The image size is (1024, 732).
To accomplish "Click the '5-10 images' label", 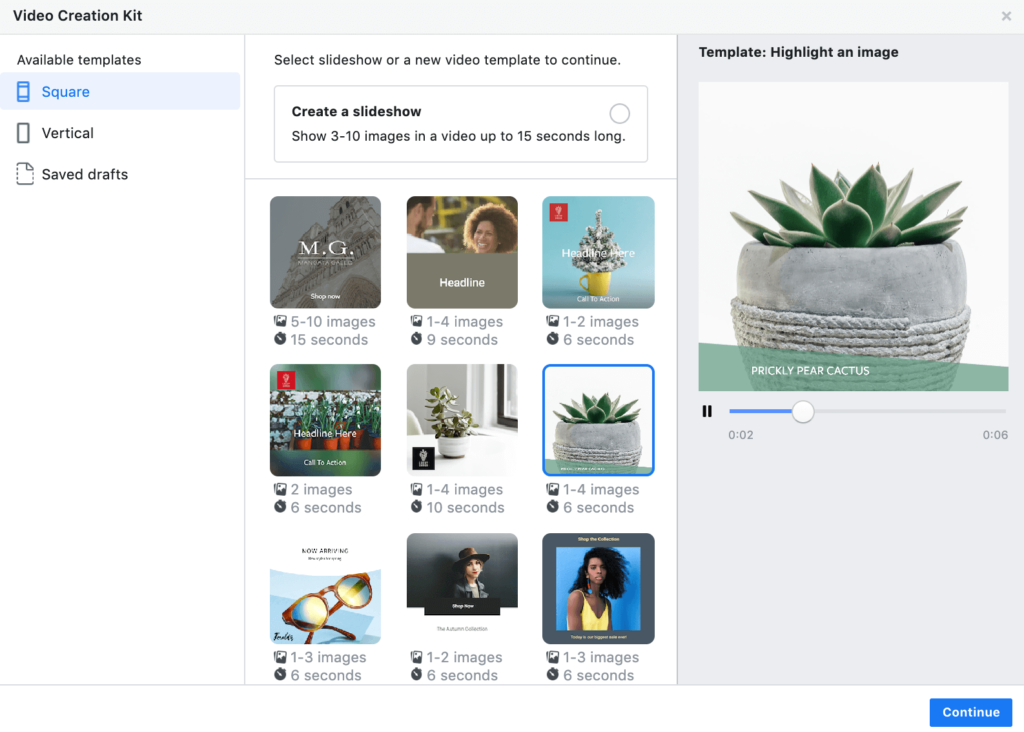I will 333,322.
